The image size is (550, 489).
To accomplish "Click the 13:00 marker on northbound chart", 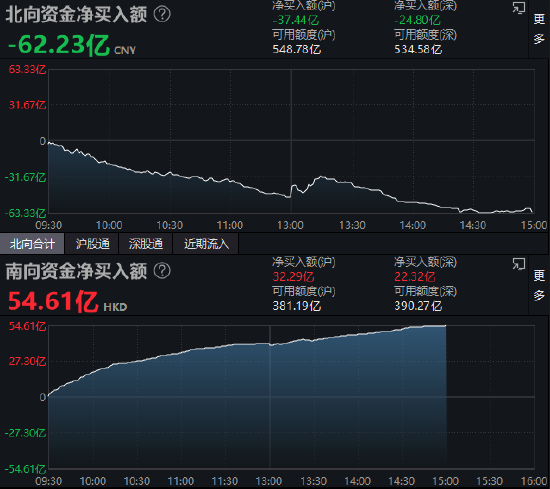I will pyautogui.click(x=290, y=225).
